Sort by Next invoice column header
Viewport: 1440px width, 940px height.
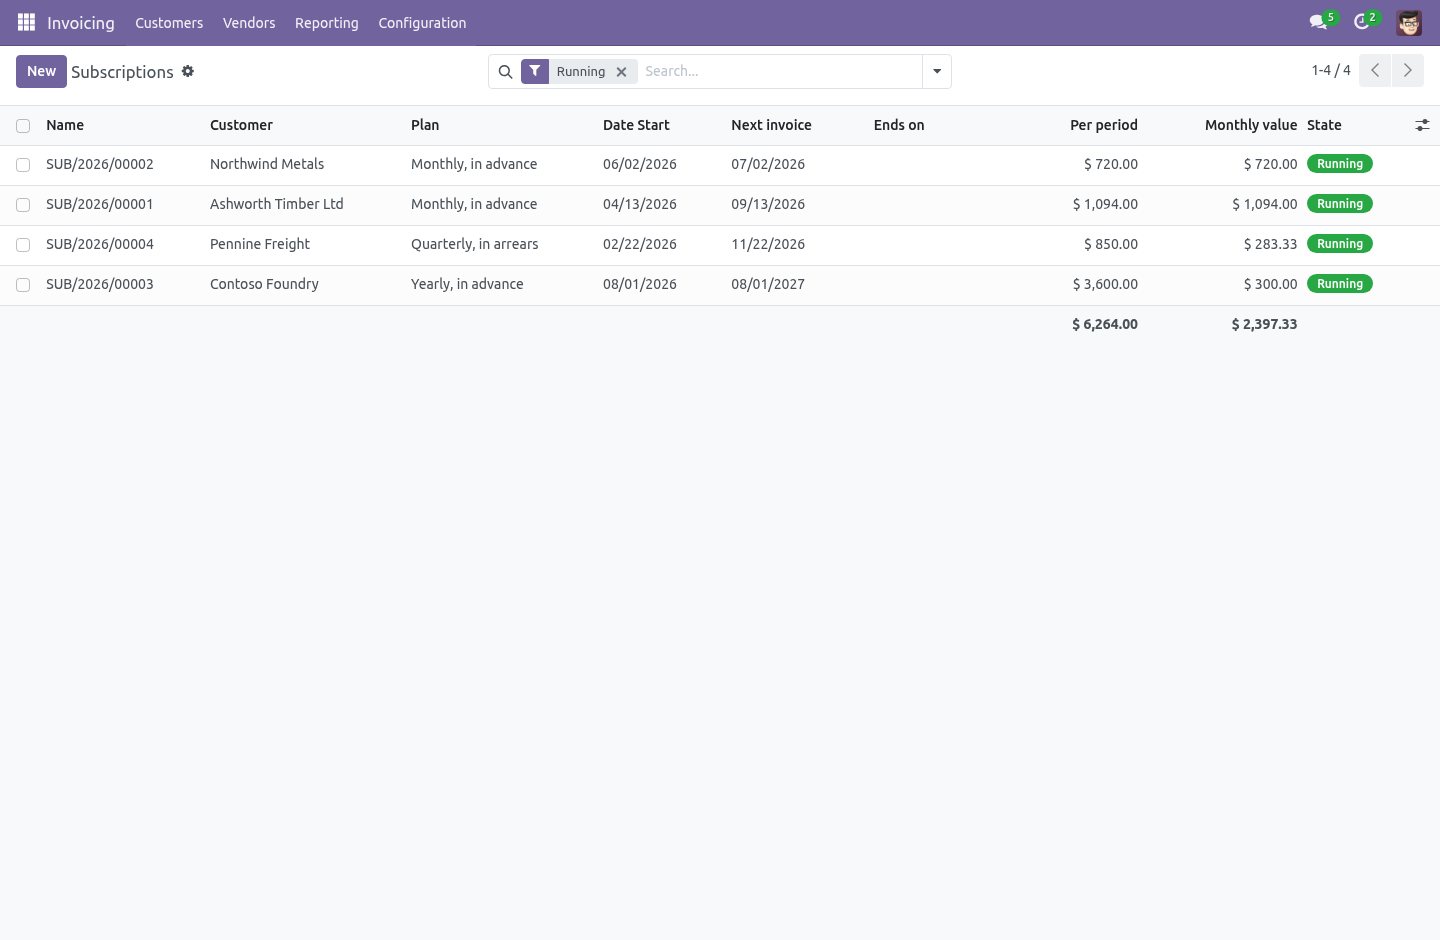[771, 125]
